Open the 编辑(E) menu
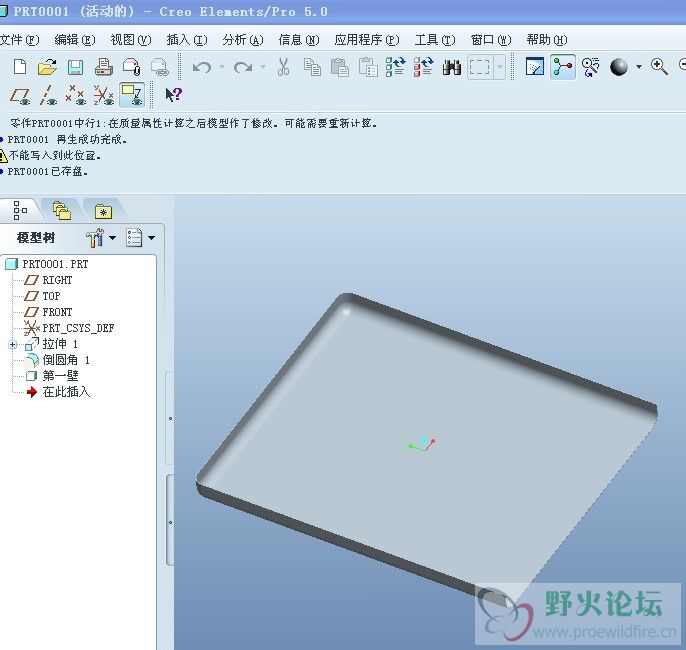The width and height of the screenshot is (686, 650). click(75, 40)
